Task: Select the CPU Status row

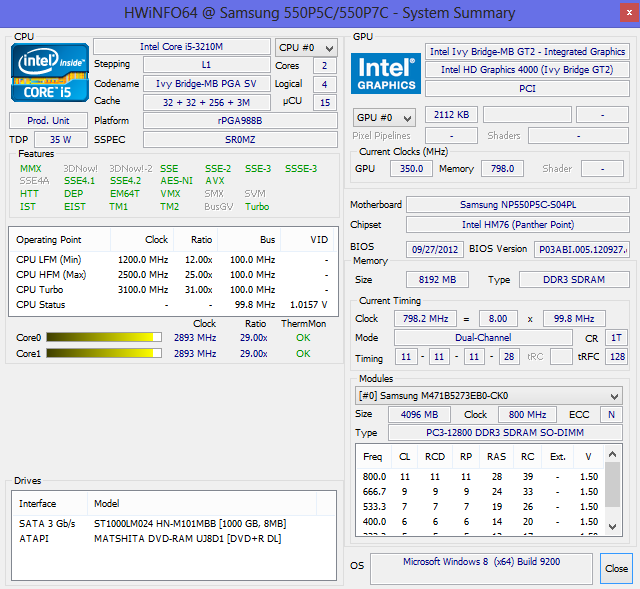Action: click(x=173, y=305)
